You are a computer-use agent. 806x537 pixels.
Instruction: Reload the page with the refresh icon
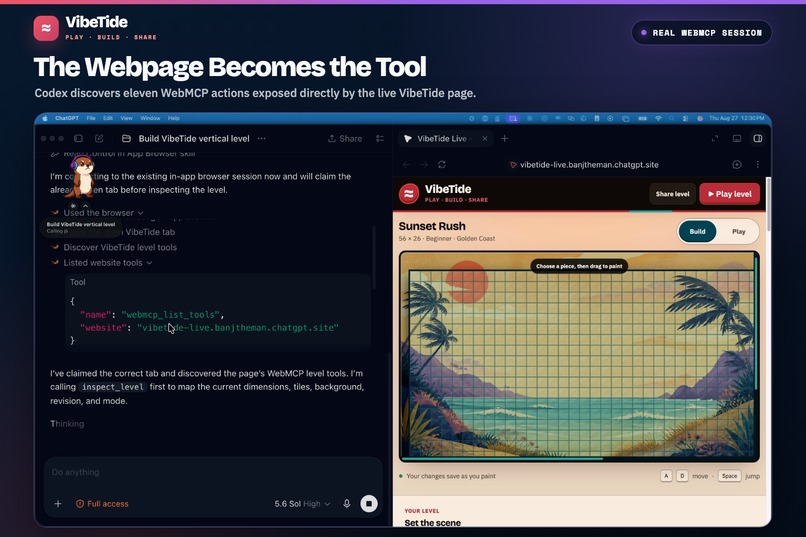(442, 164)
